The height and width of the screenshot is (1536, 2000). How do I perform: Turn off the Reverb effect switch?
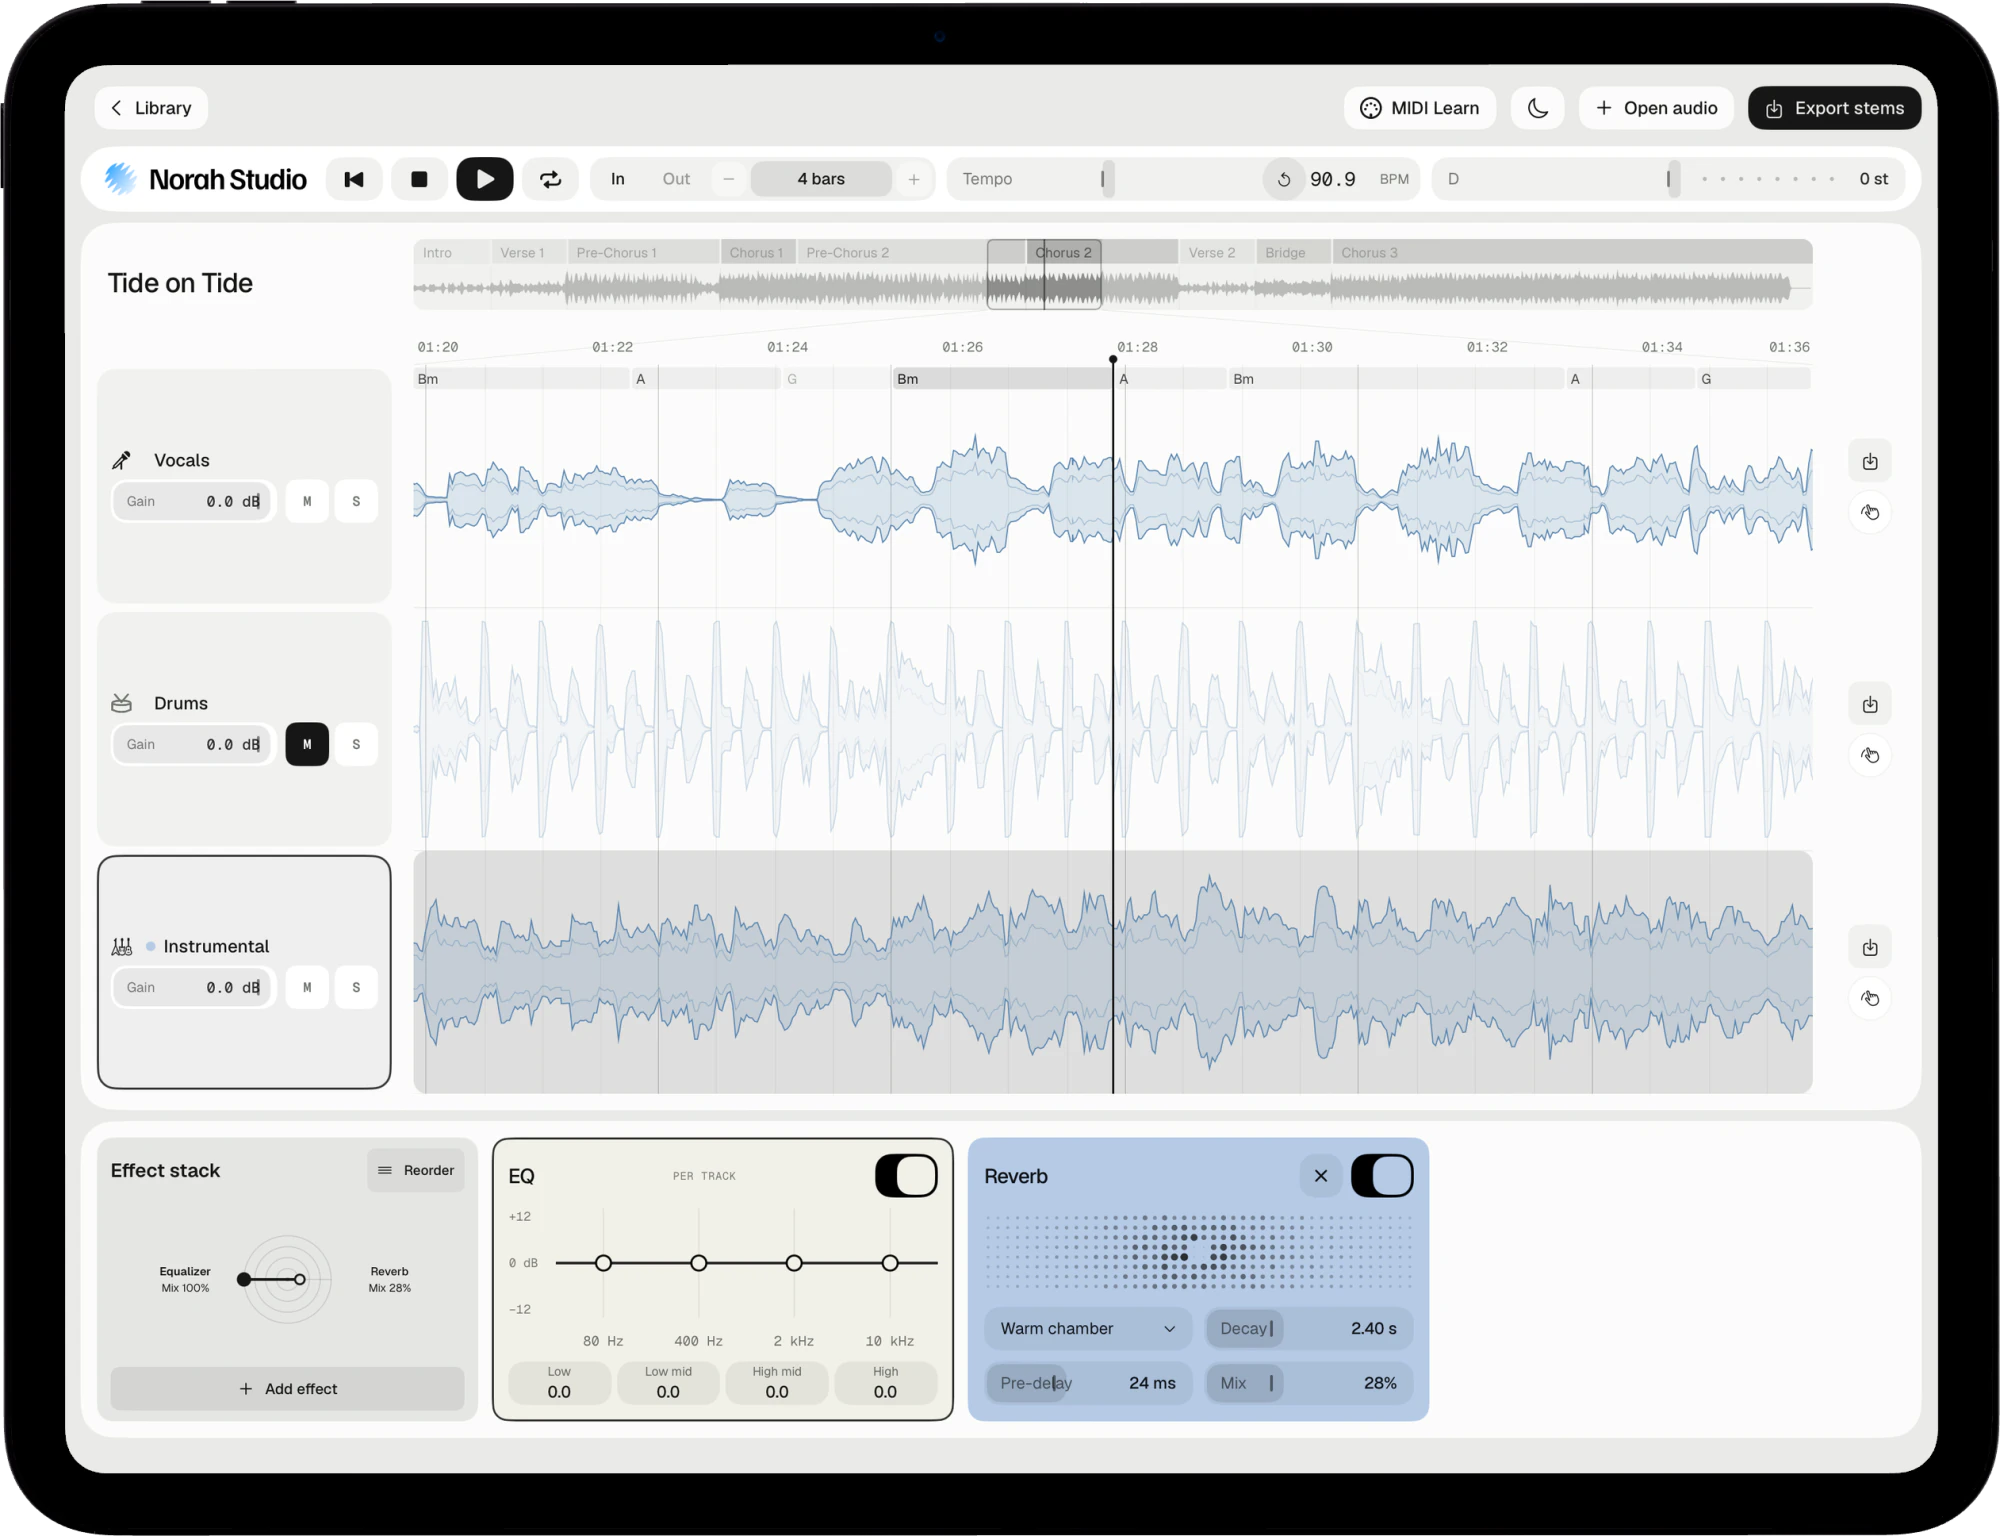(1382, 1176)
